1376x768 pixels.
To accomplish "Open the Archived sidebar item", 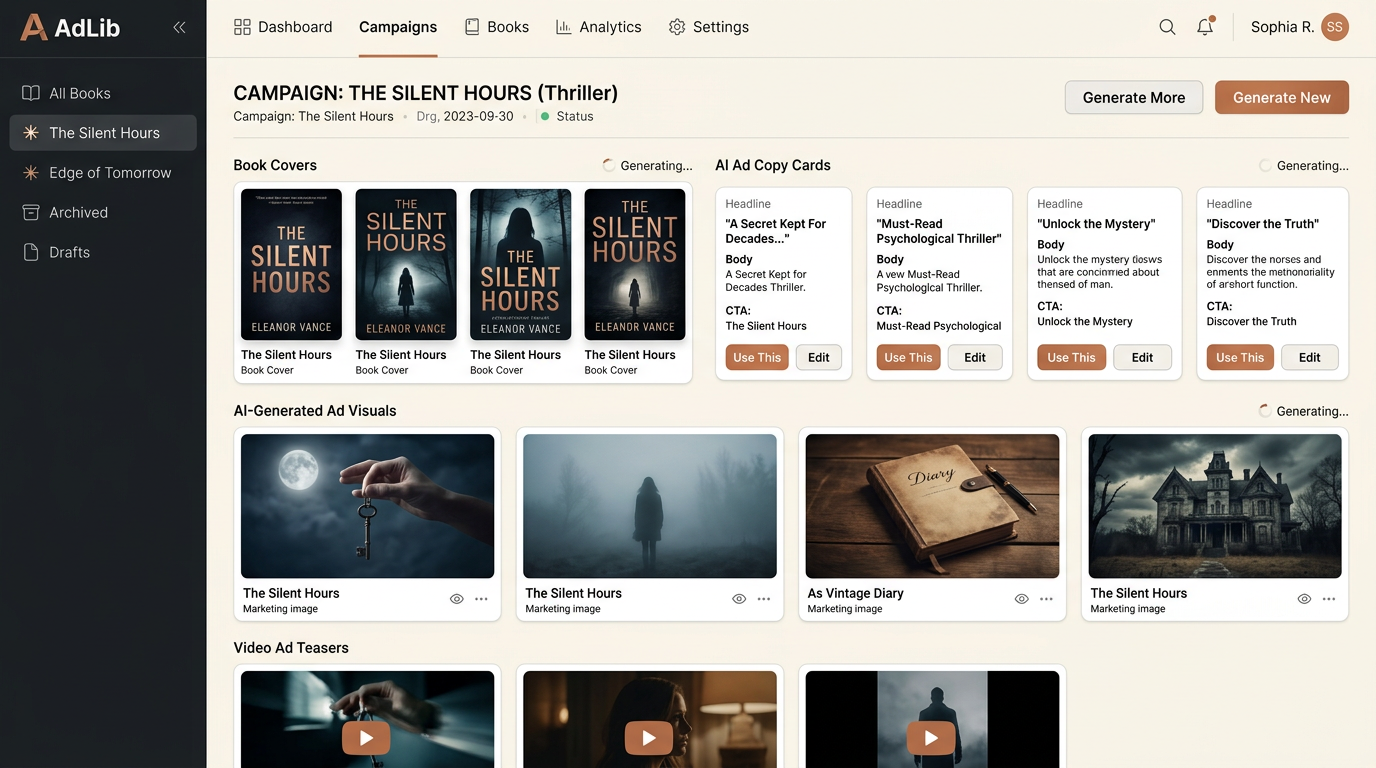I will [78, 212].
